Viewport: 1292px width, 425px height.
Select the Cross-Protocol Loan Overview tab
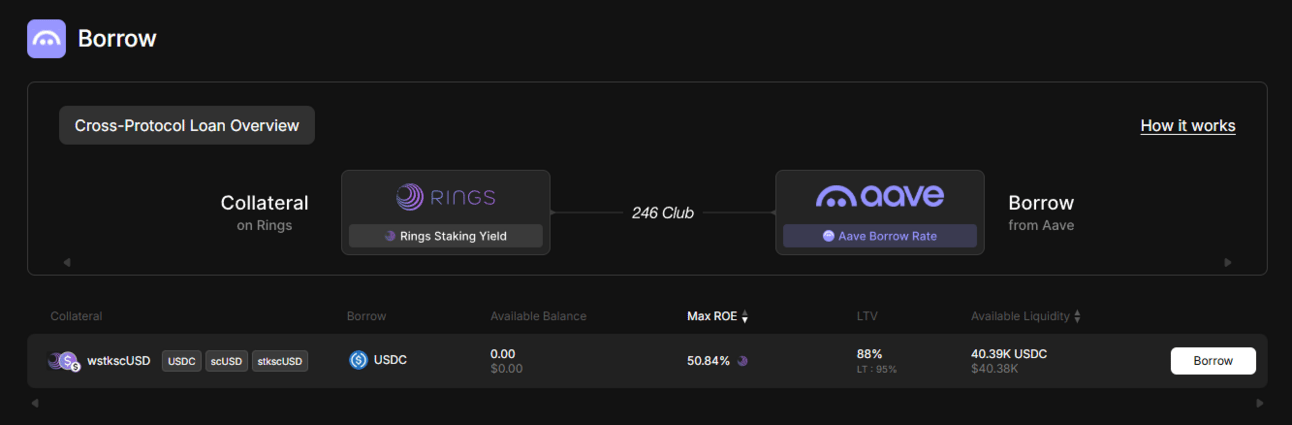[x=187, y=126]
